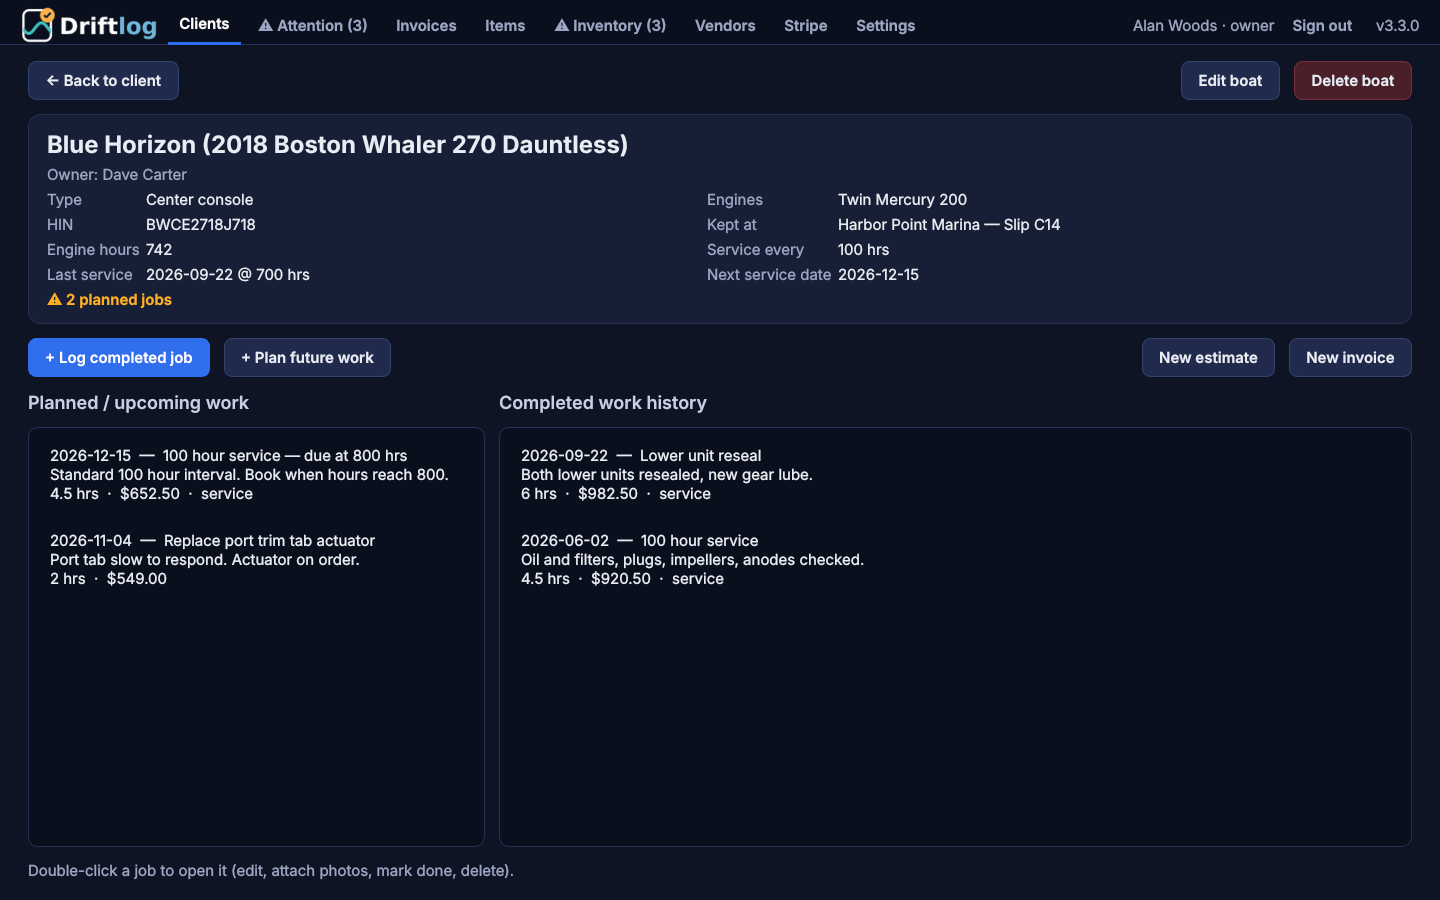The height and width of the screenshot is (900, 1440).
Task: Click the Edit boat button
Action: tap(1230, 81)
